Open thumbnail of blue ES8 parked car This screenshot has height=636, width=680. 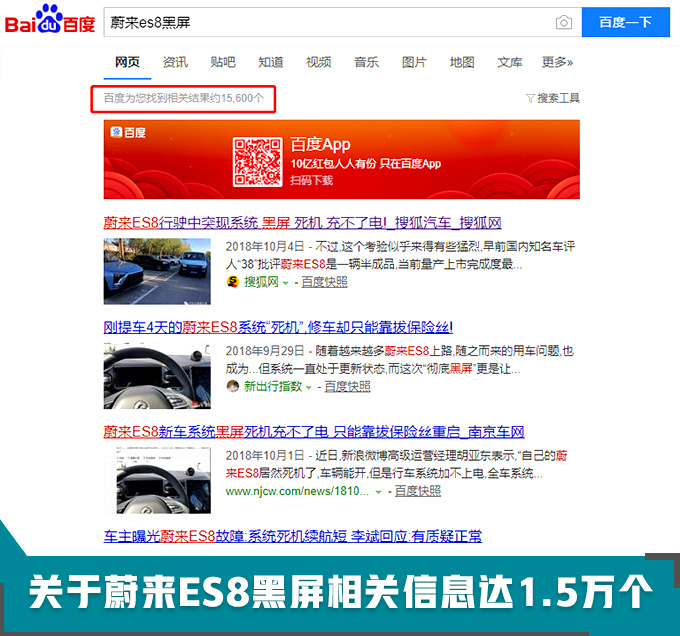tap(157, 271)
